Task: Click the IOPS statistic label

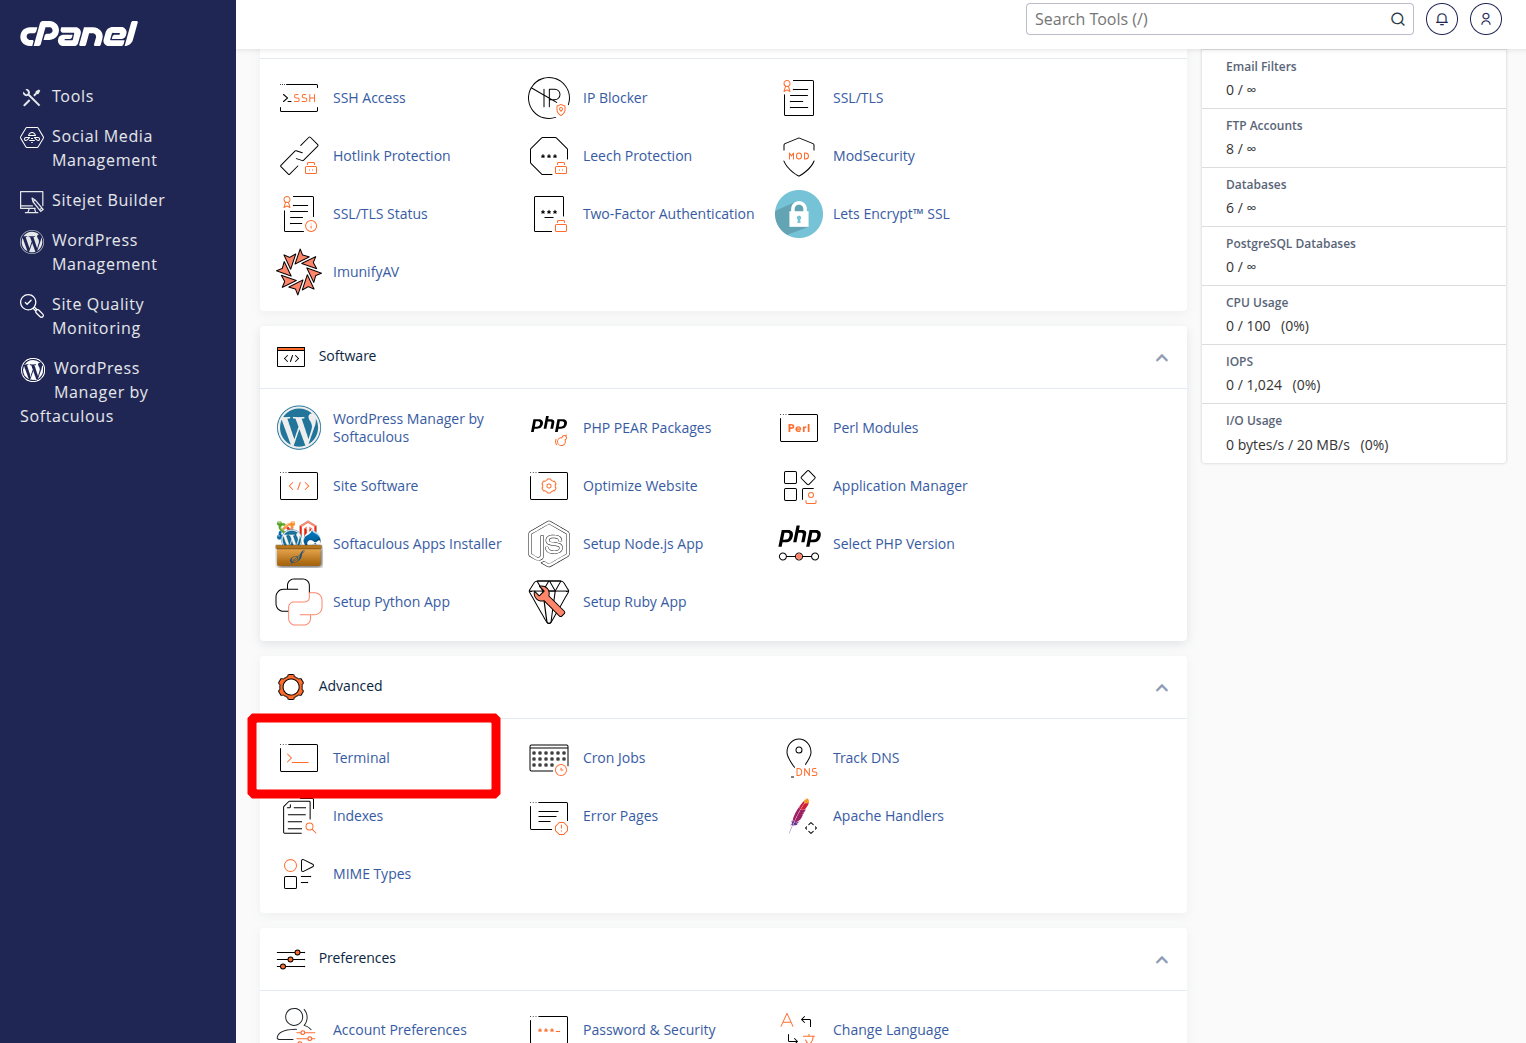Action: 1239,362
